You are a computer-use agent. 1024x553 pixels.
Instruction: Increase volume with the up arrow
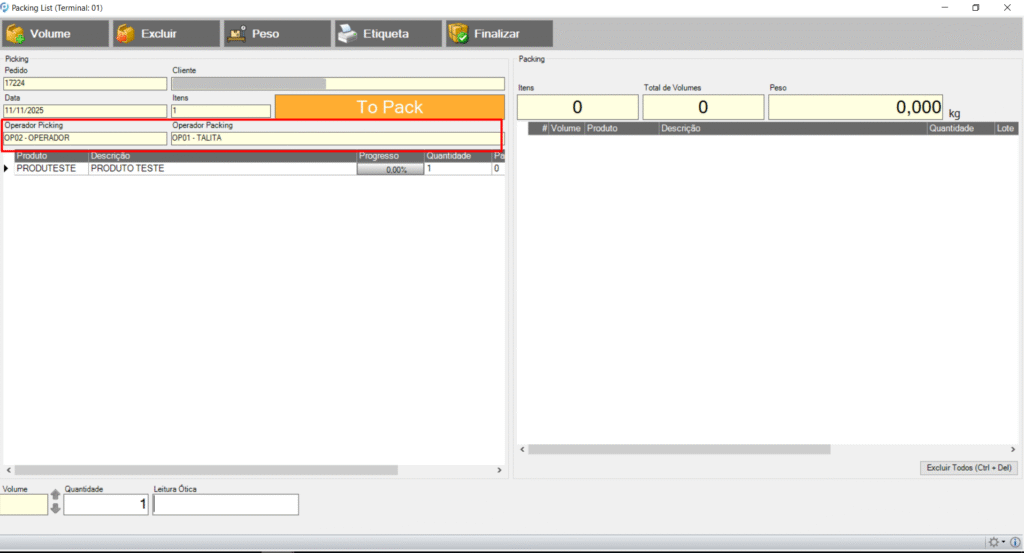[55, 496]
